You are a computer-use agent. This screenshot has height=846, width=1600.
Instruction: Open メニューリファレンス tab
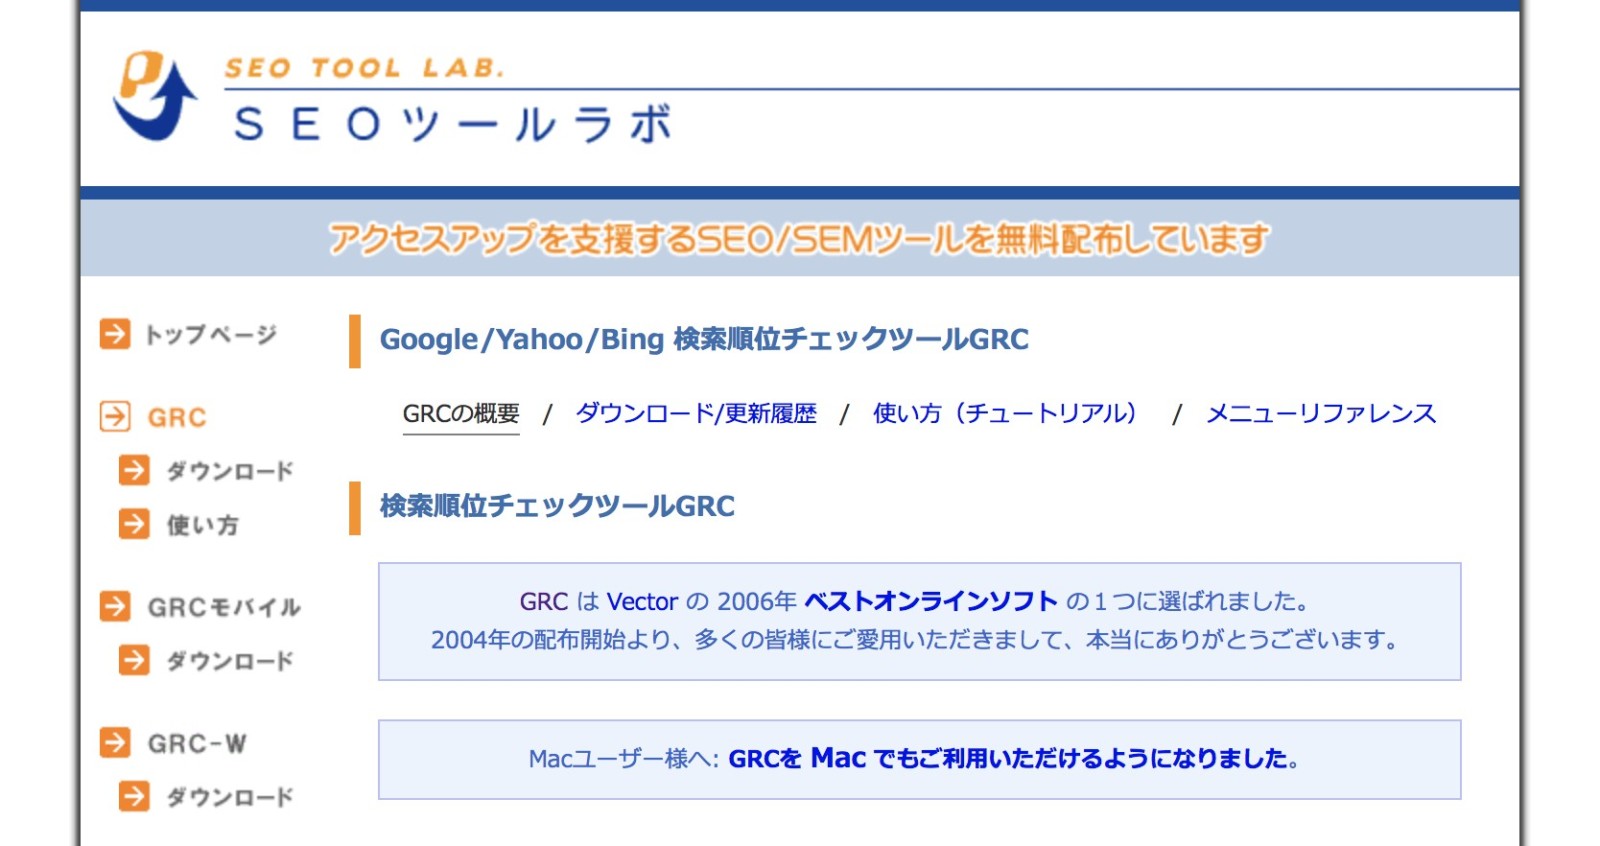[x=1321, y=414]
